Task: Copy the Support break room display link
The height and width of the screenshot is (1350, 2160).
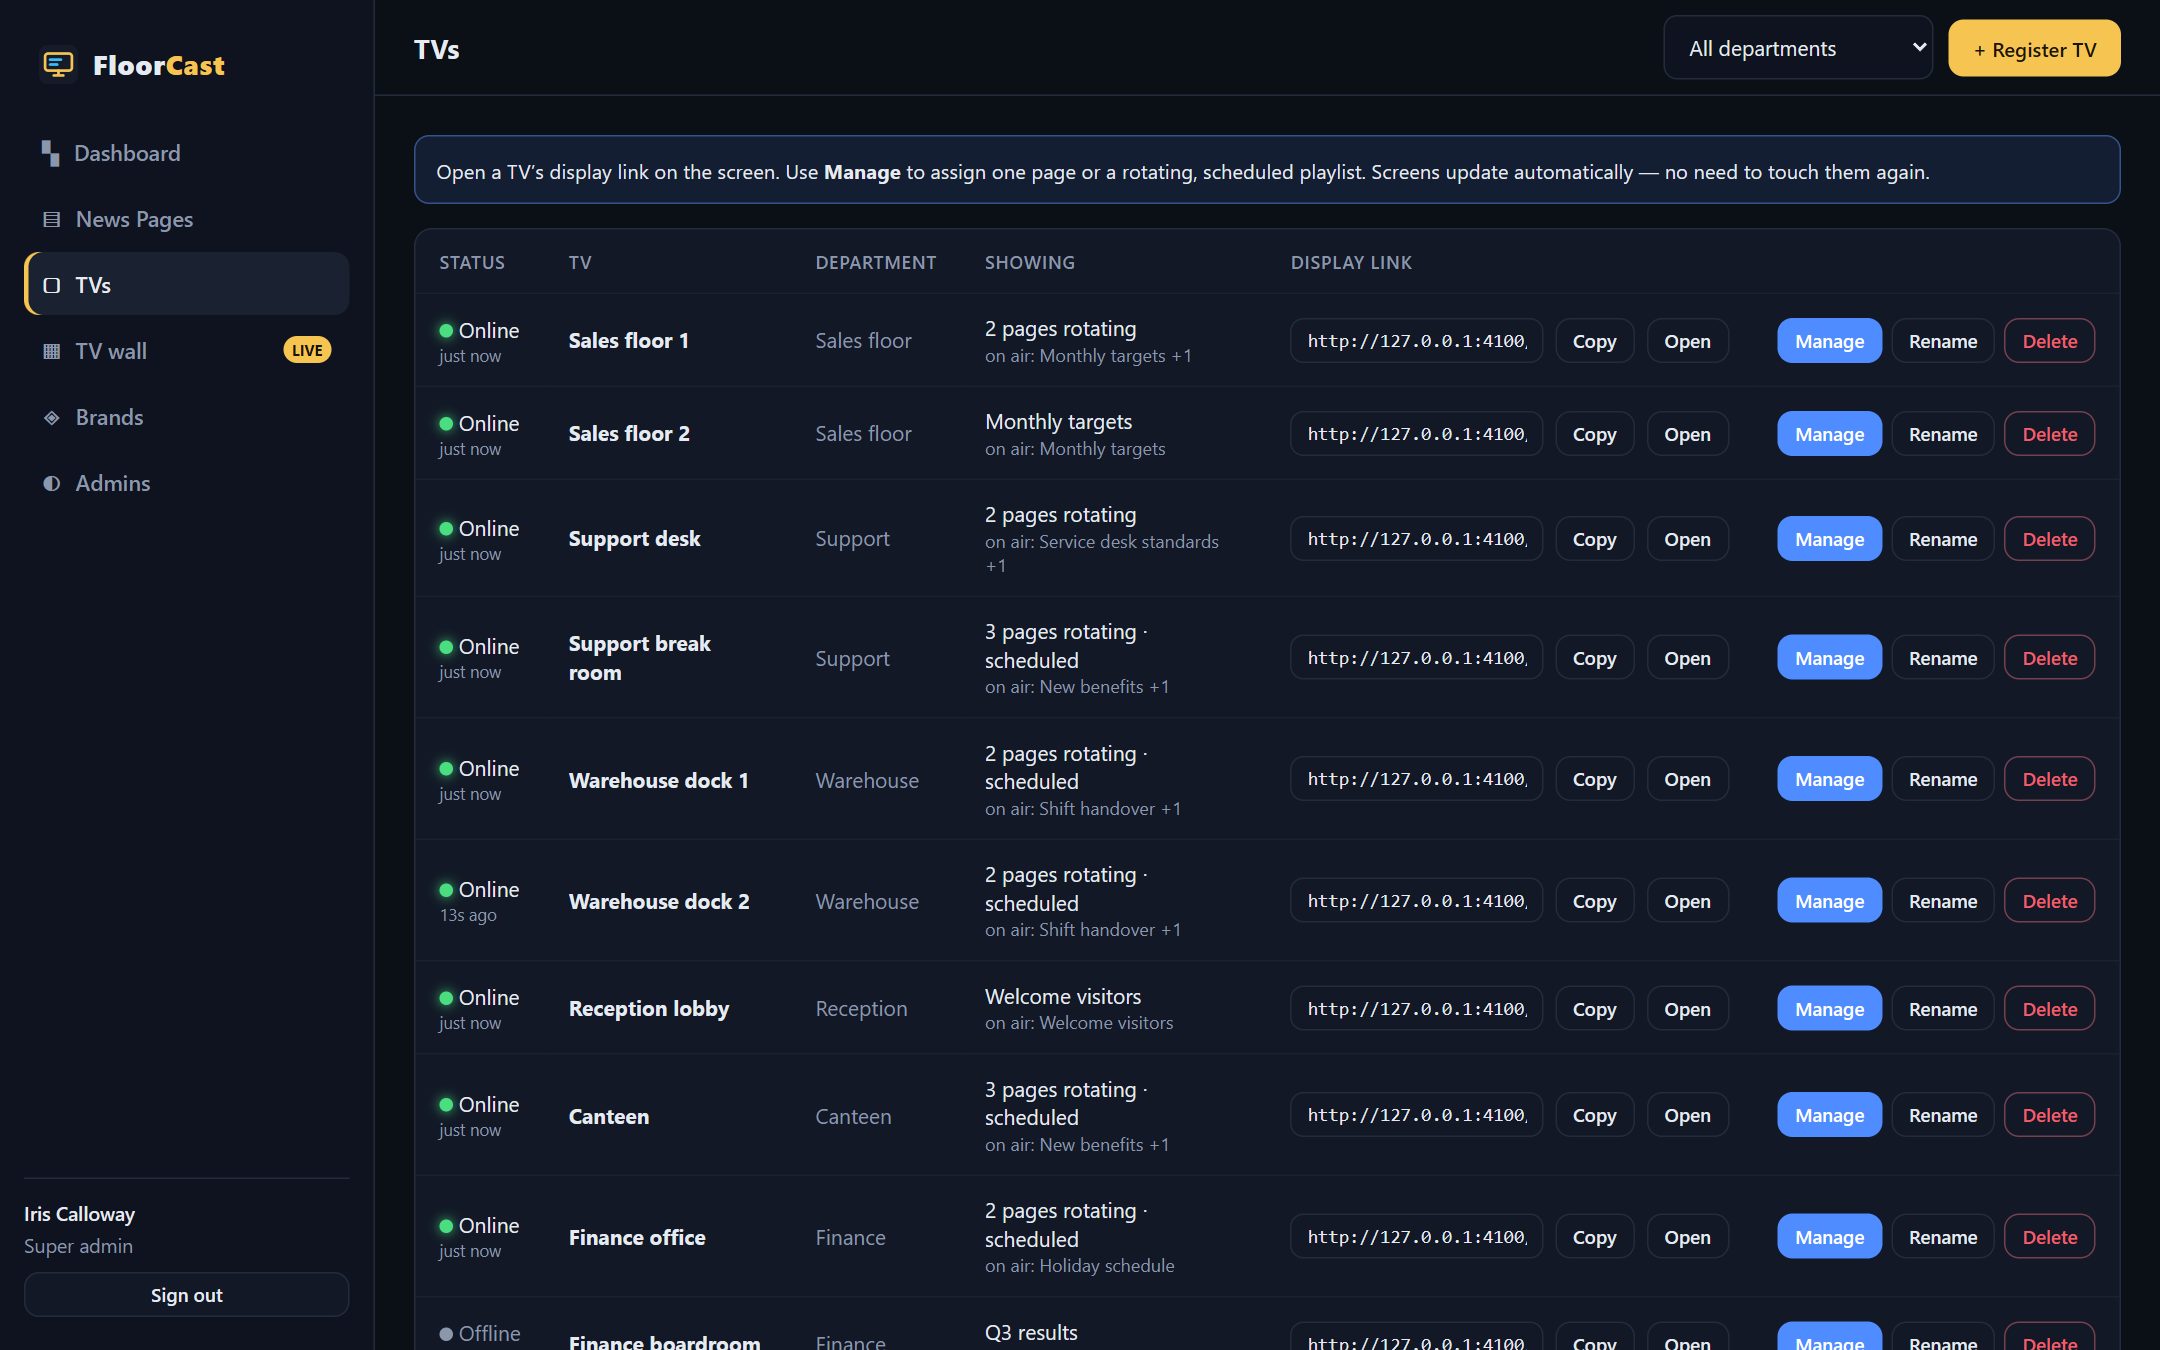Action: [x=1594, y=658]
